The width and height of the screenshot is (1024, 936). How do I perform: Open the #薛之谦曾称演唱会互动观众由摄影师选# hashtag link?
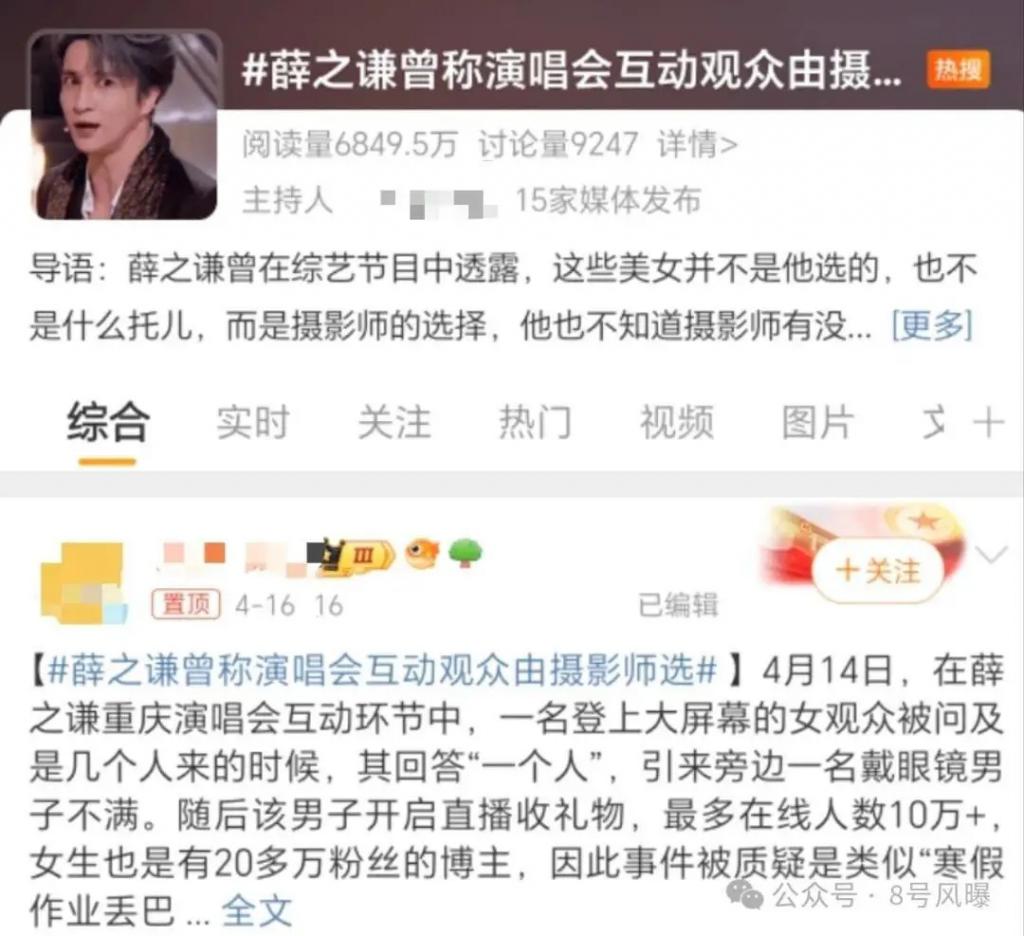click(383, 671)
